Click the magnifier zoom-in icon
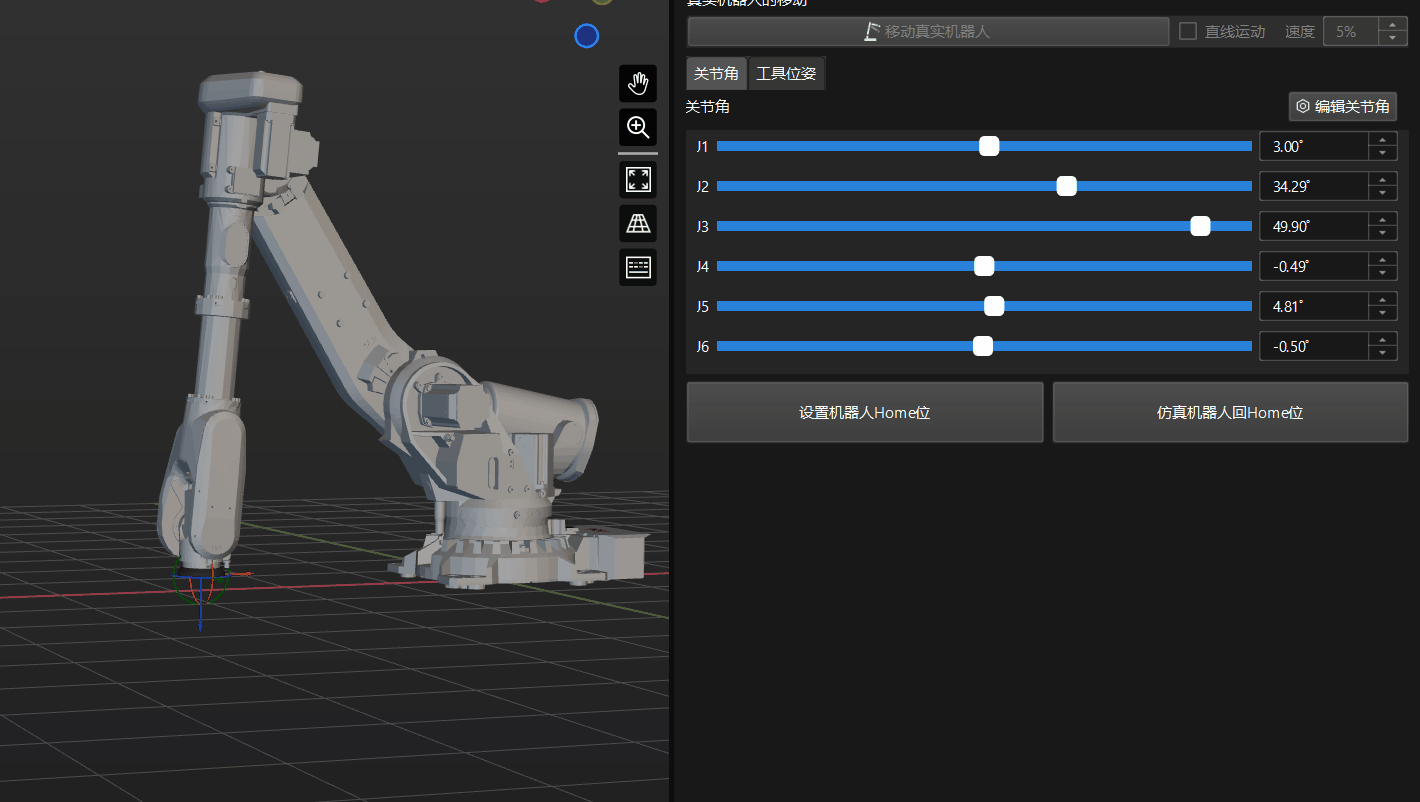The height and width of the screenshot is (802, 1420). pyautogui.click(x=638, y=128)
